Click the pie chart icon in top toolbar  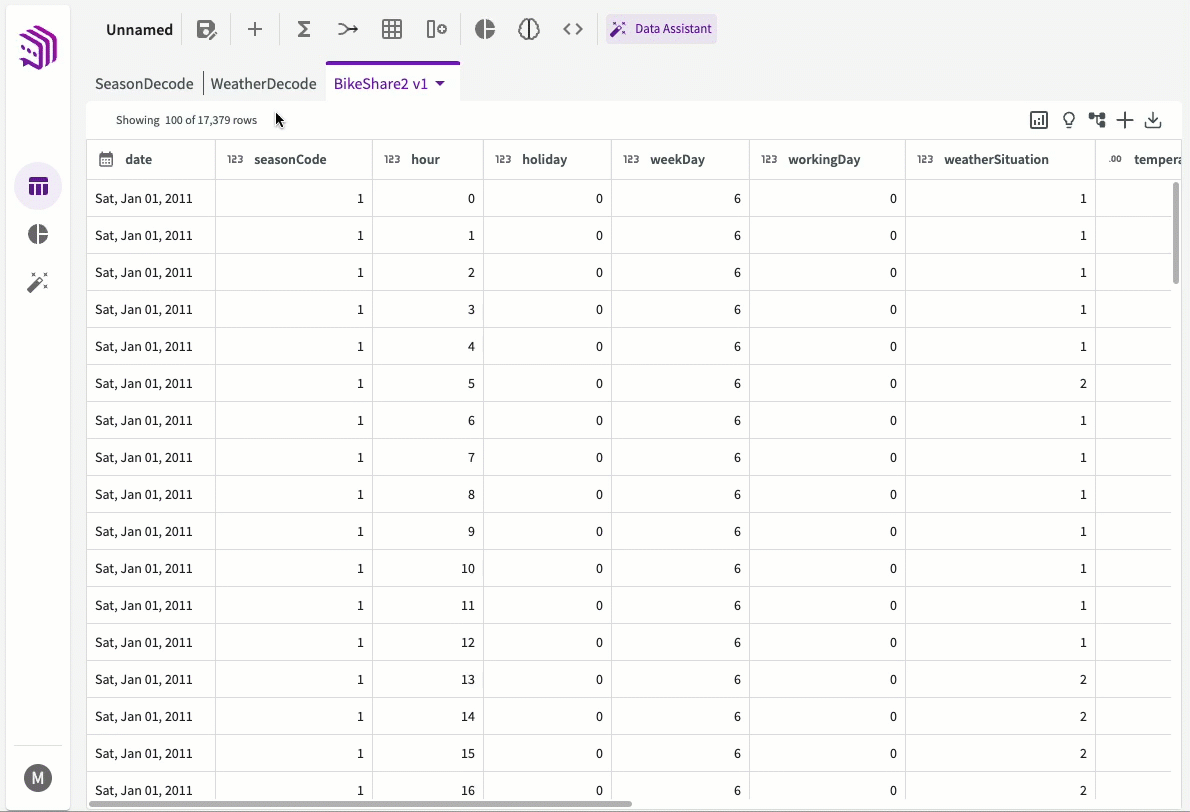coord(485,30)
